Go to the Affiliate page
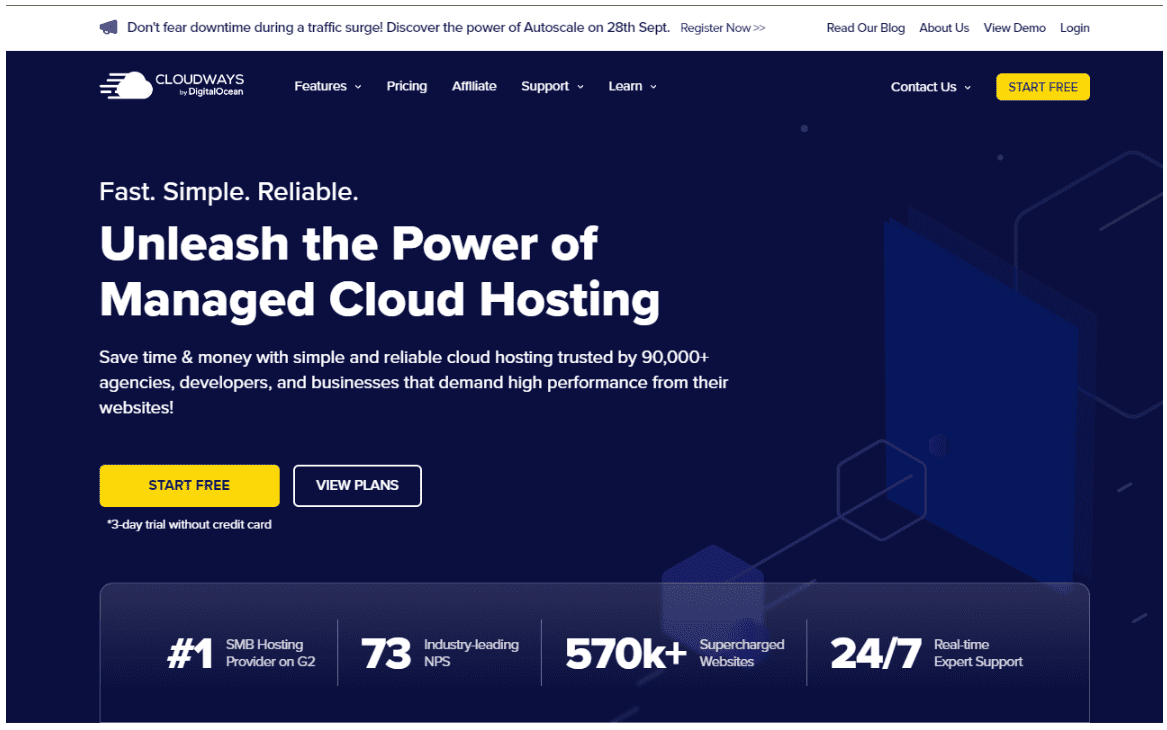Image resolution: width=1167 pixels, height=730 pixels. click(x=474, y=86)
